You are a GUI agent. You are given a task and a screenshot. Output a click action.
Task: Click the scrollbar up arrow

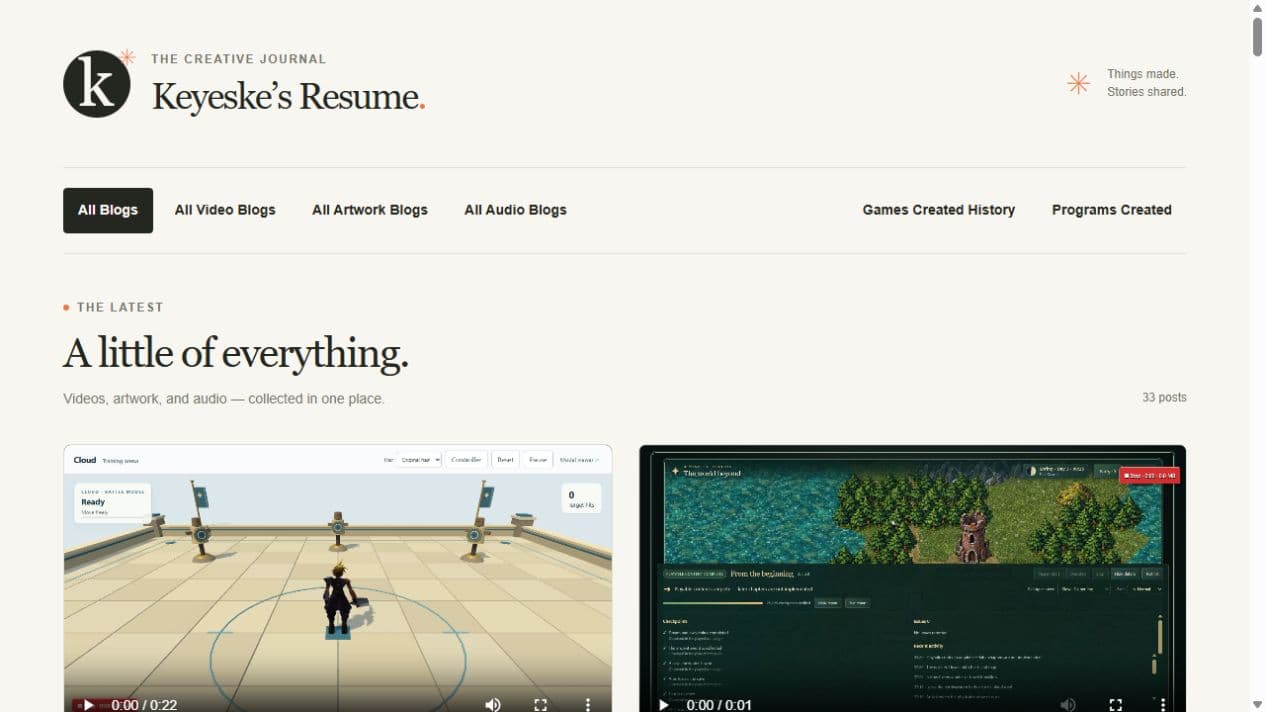coord(1257,7)
